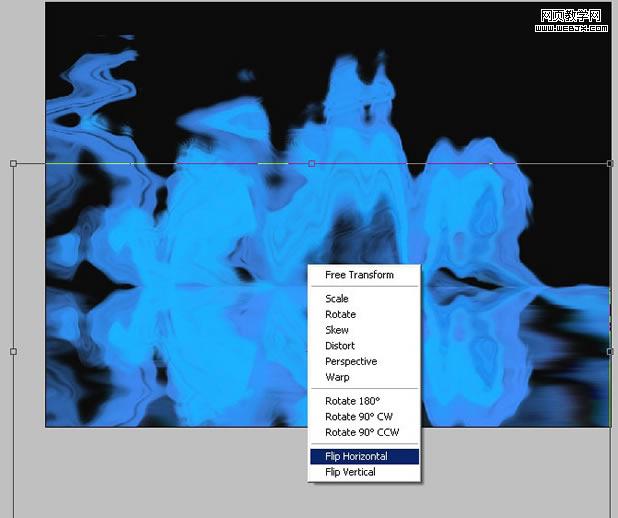Click the top-right transform corner handle
This screenshot has width=618, height=518.
point(610,163)
